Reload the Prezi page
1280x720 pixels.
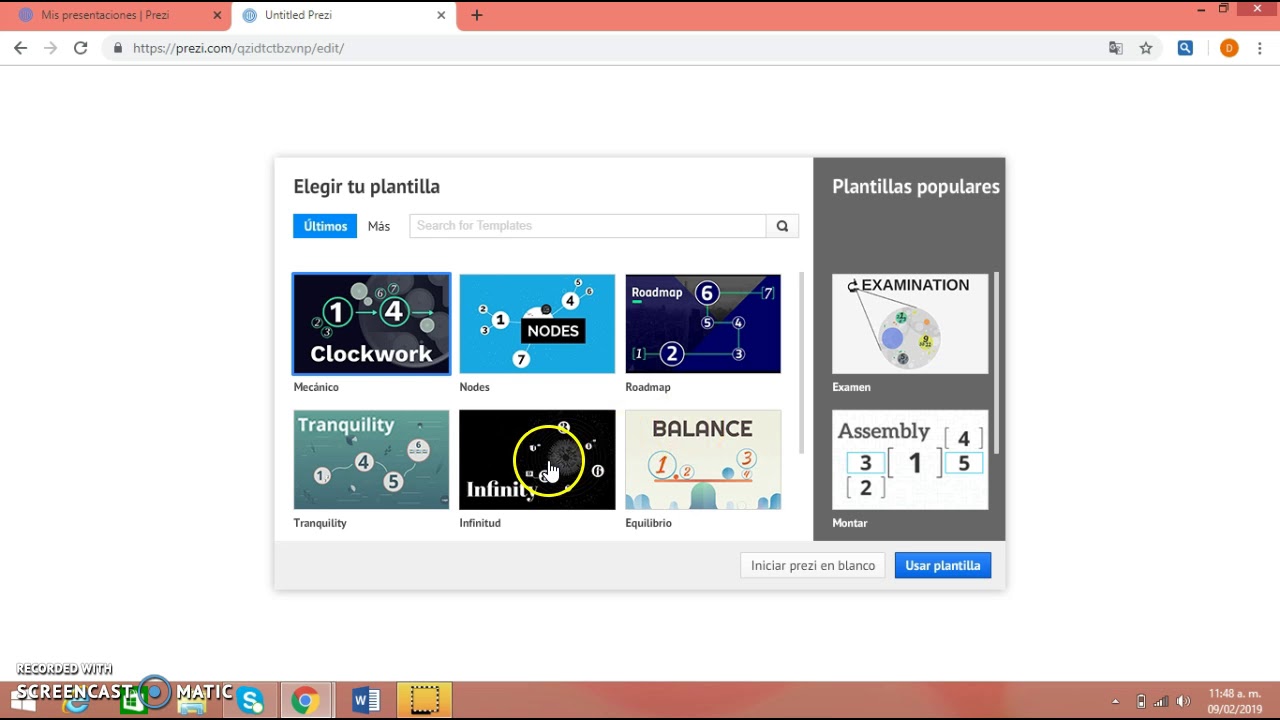coord(80,48)
